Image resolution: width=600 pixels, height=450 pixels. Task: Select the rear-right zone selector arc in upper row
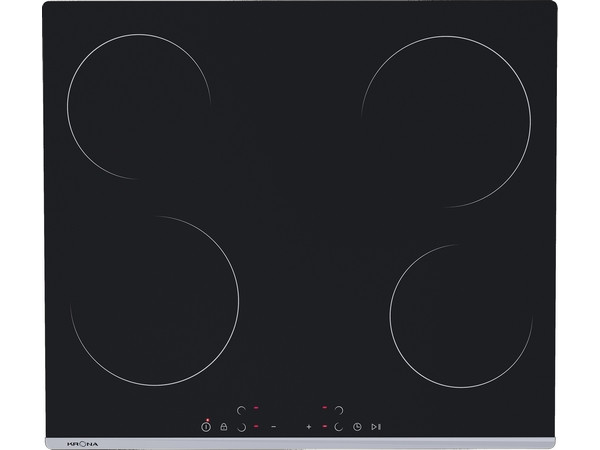(x=339, y=411)
